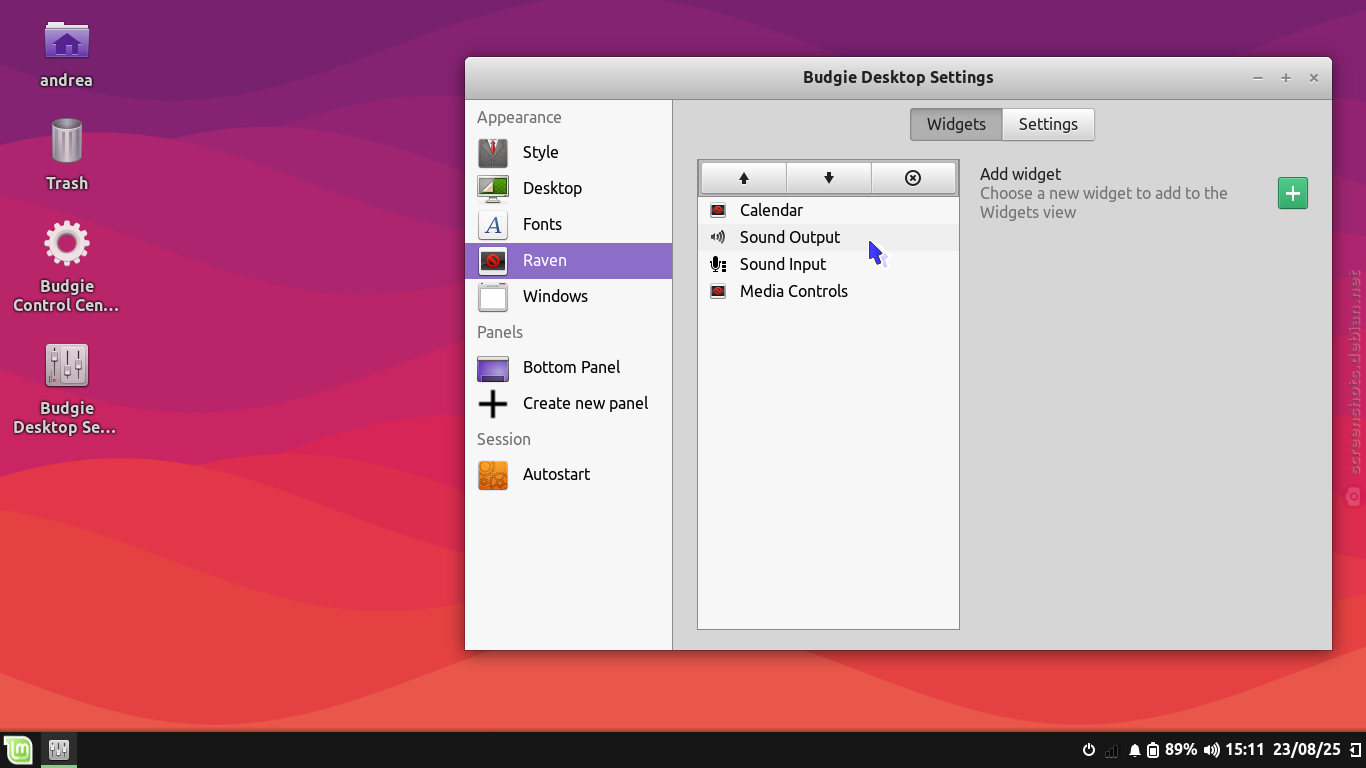The width and height of the screenshot is (1366, 768).
Task: Open the Linux Mint menu in panel
Action: click(x=18, y=750)
